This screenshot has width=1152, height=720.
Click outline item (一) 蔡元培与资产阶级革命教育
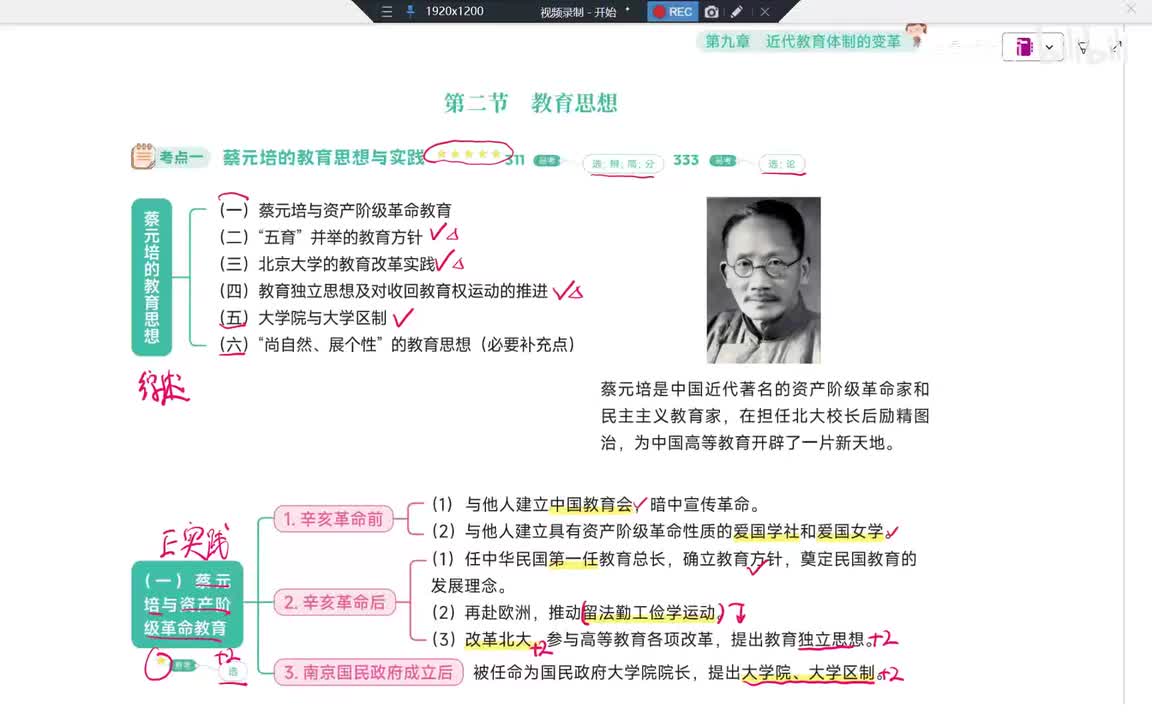click(336, 210)
